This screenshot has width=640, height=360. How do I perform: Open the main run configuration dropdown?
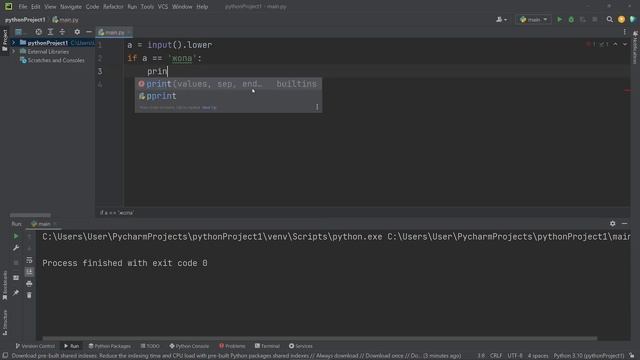click(x=533, y=20)
